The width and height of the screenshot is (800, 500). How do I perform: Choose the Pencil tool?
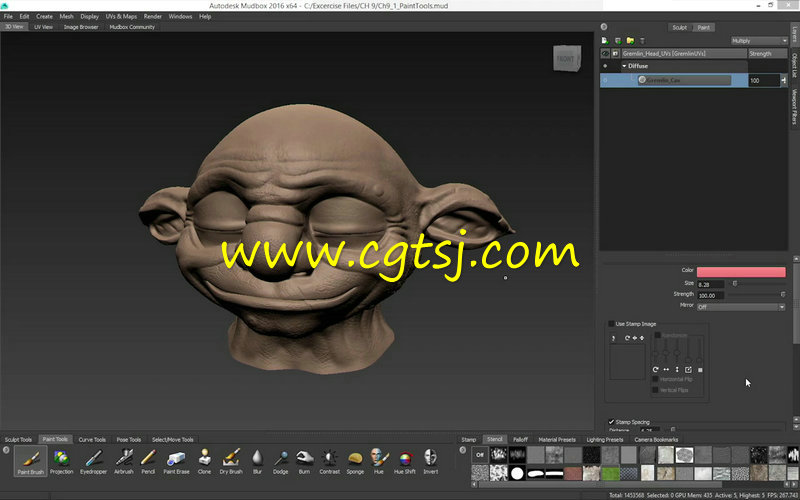(148, 461)
